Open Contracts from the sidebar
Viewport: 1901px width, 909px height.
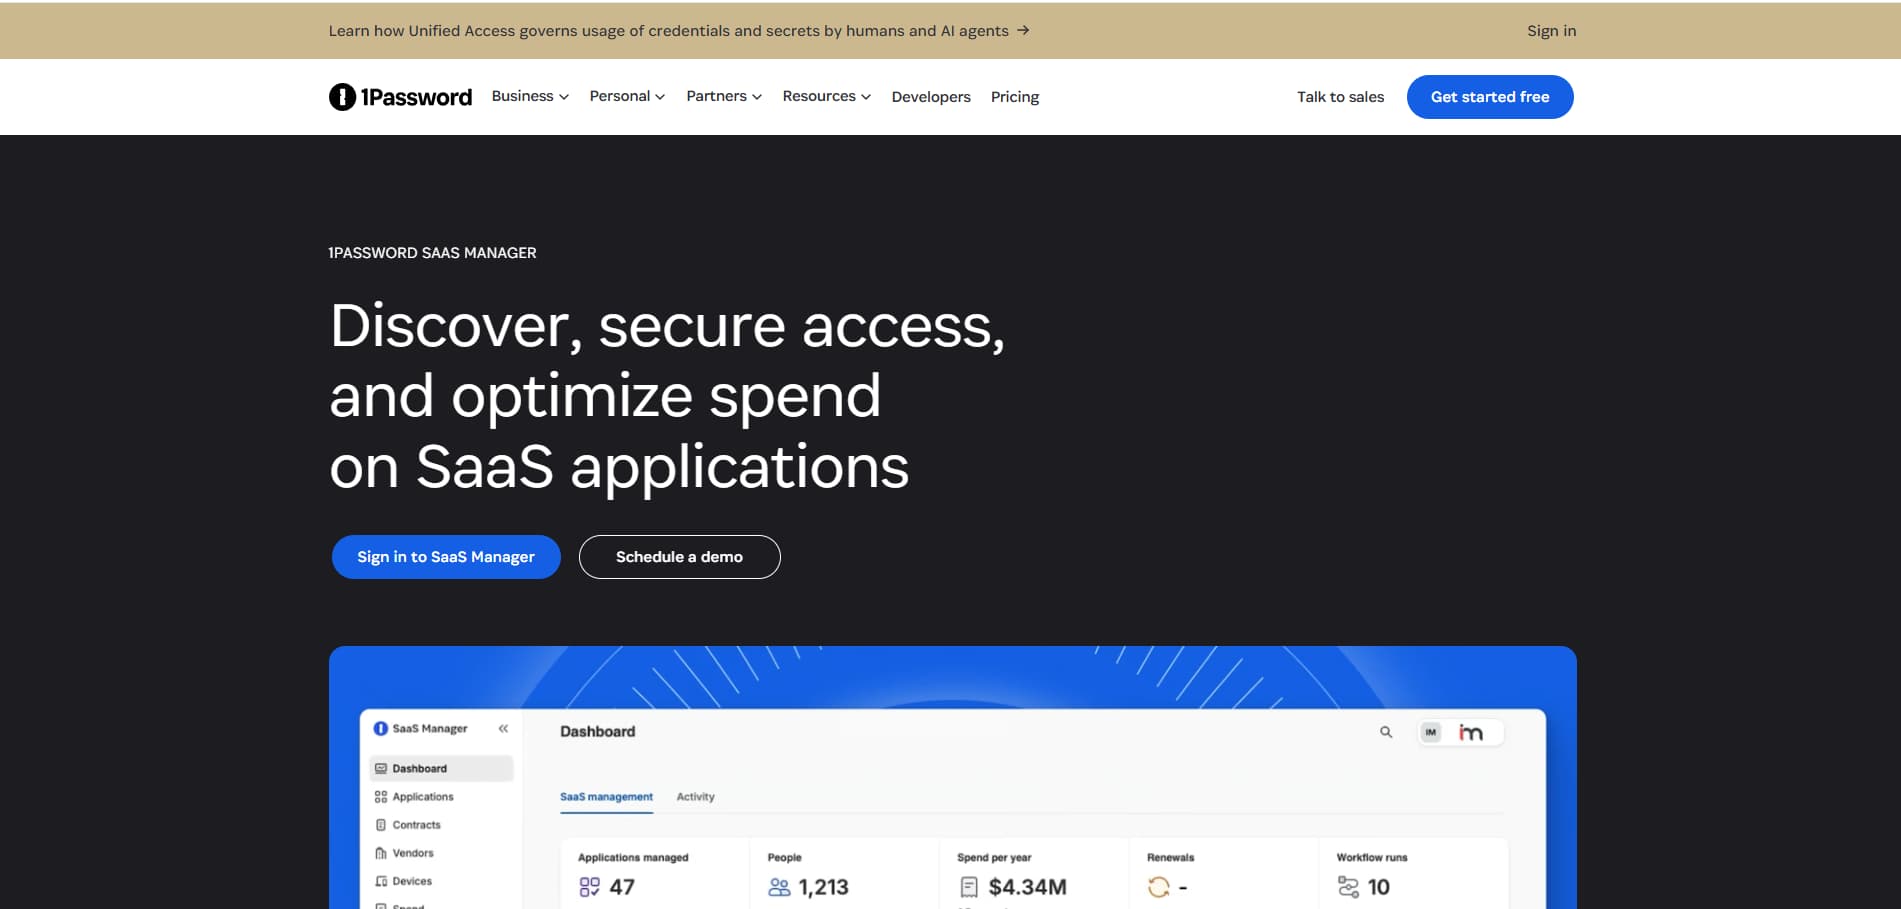tap(416, 824)
